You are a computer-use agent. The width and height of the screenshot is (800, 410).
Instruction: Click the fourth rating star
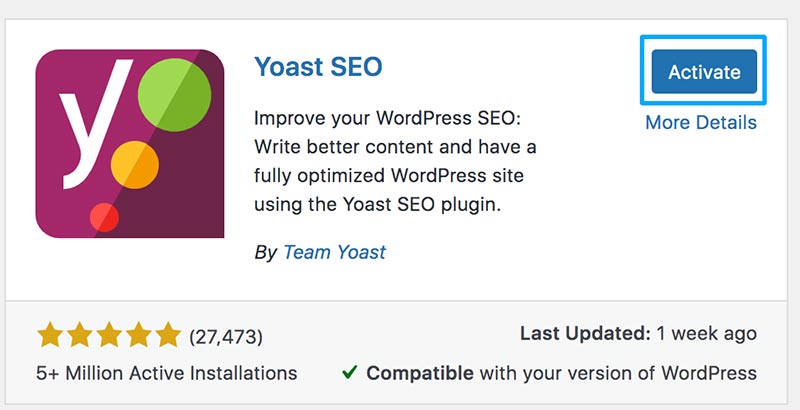coord(138,334)
